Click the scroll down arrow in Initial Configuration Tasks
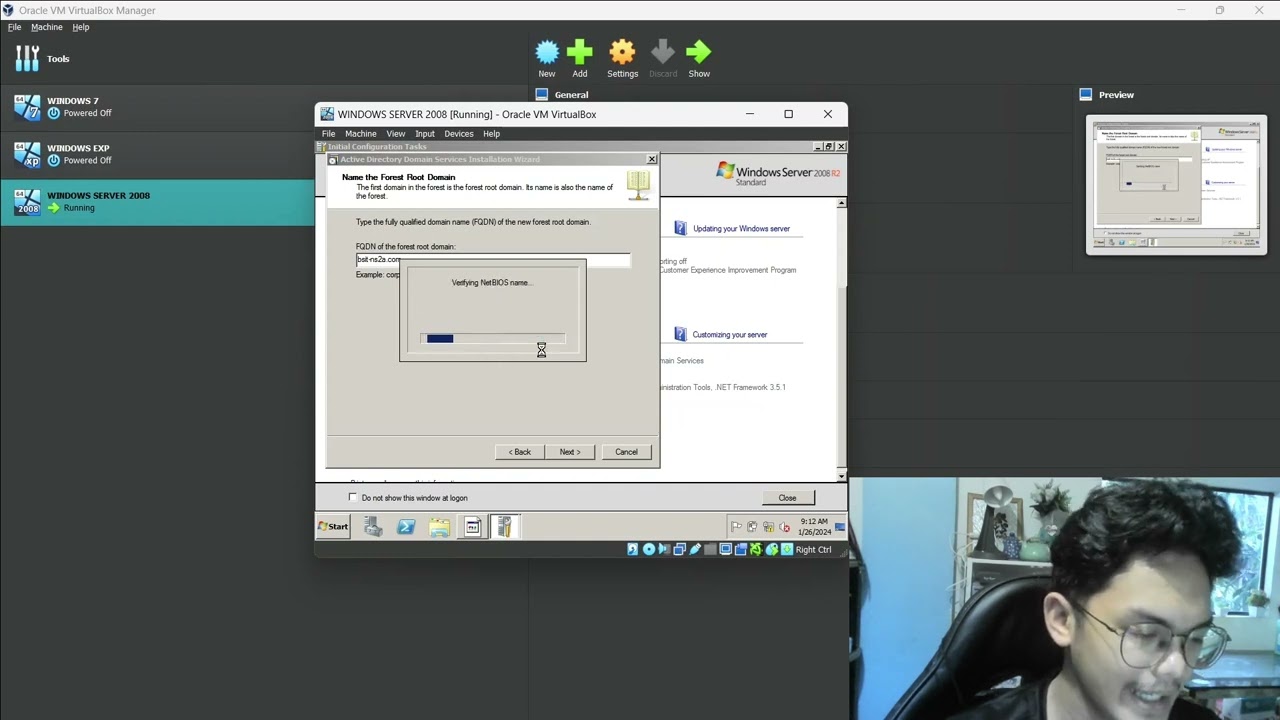The width and height of the screenshot is (1280, 720). [841, 476]
